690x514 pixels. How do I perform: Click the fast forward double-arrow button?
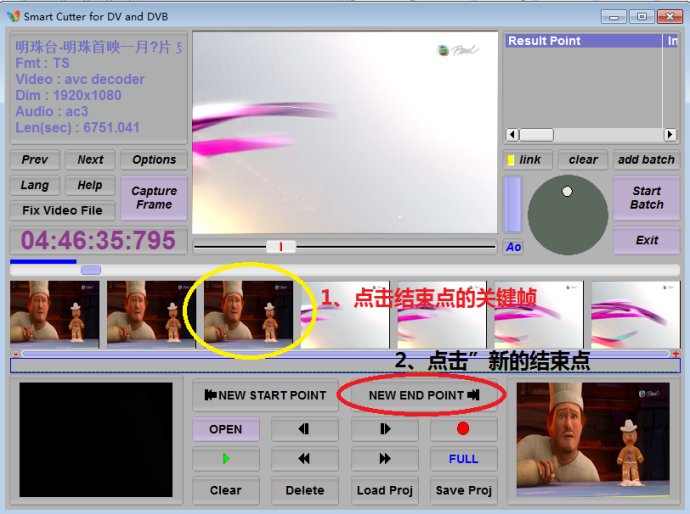click(x=384, y=459)
